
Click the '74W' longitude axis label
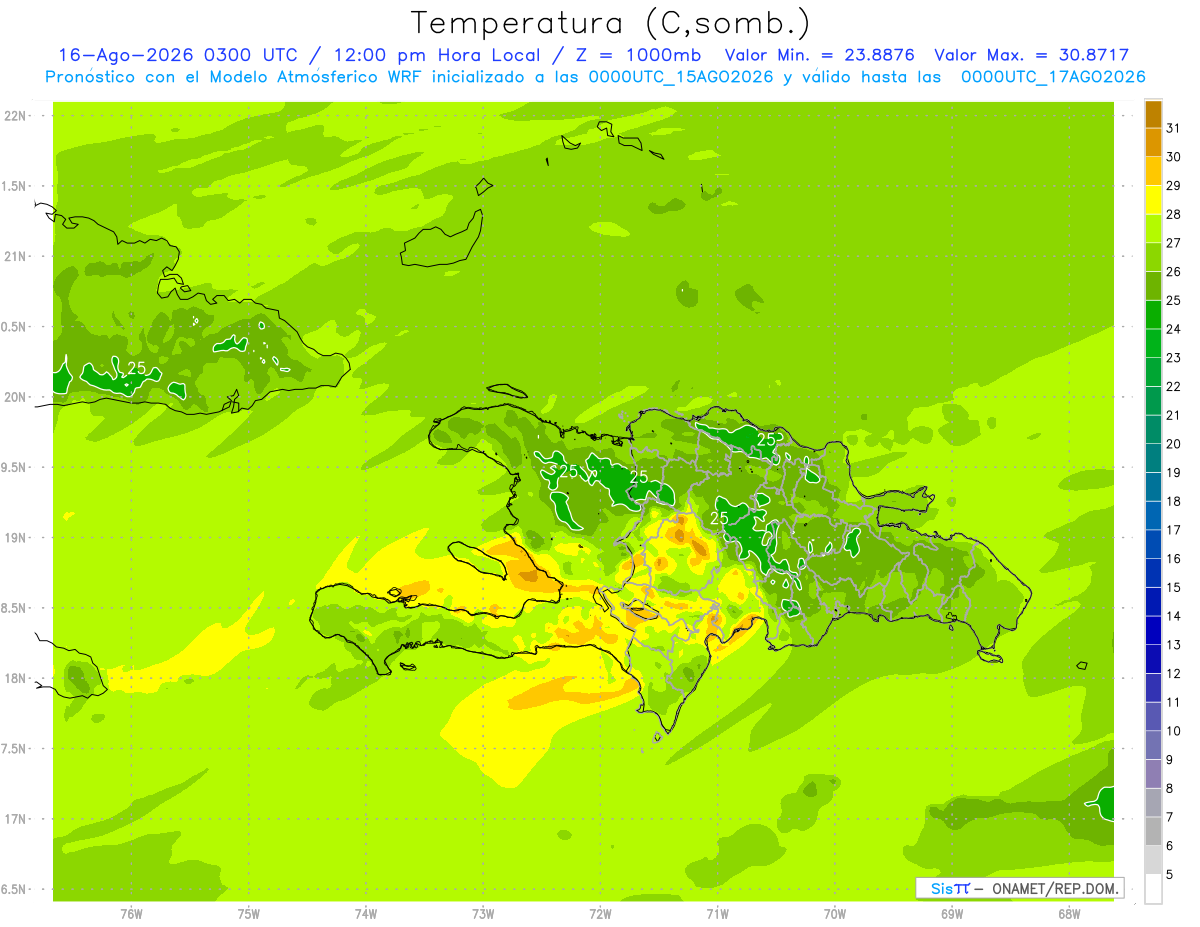pos(366,914)
